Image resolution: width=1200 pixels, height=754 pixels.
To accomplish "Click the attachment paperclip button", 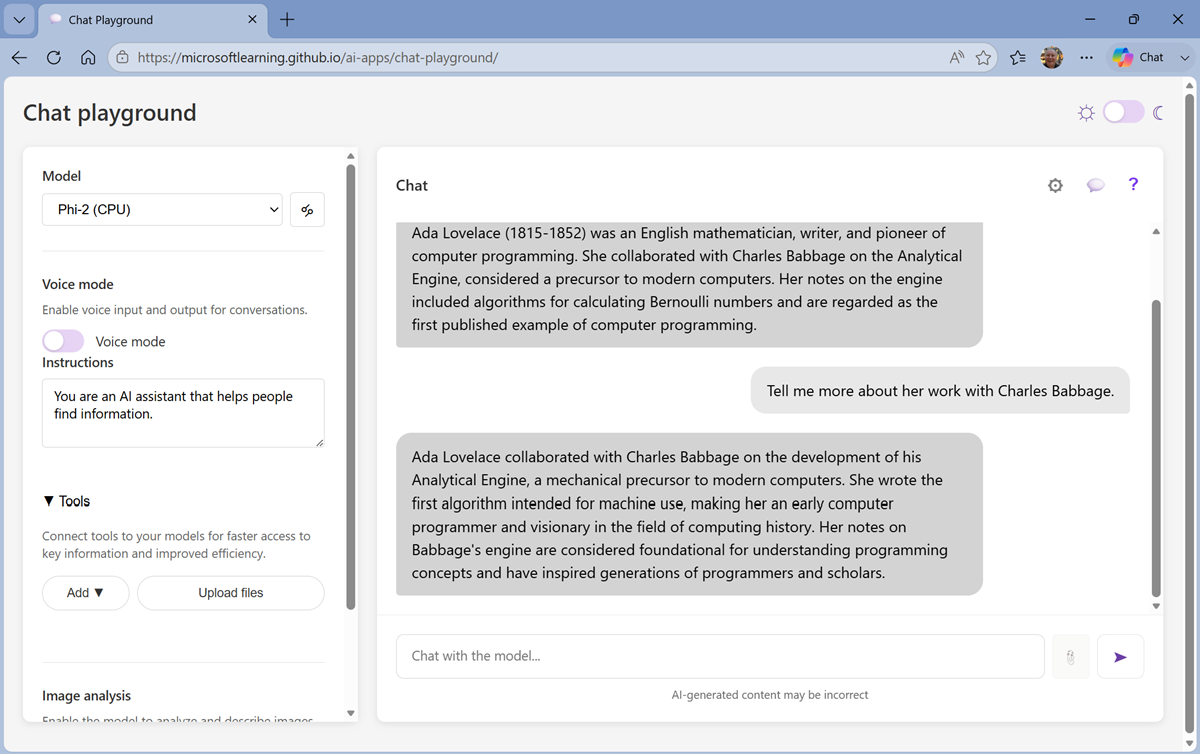I will [1070, 657].
